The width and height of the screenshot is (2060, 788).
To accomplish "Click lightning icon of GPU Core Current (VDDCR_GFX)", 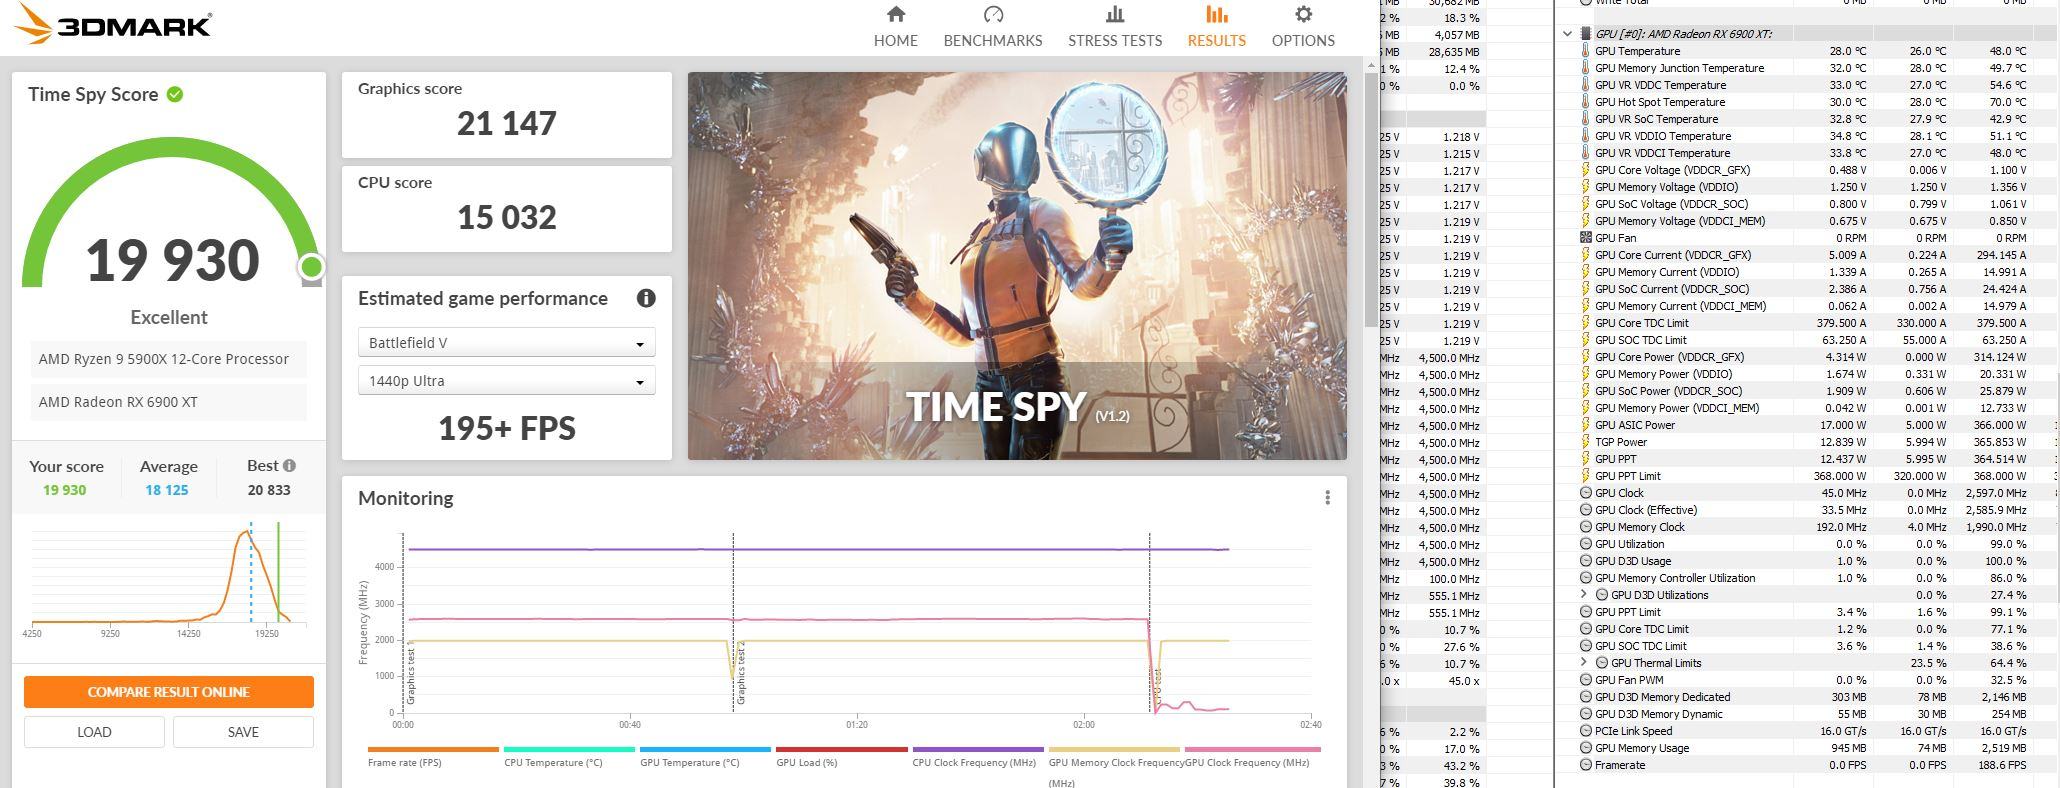I will (x=1585, y=255).
